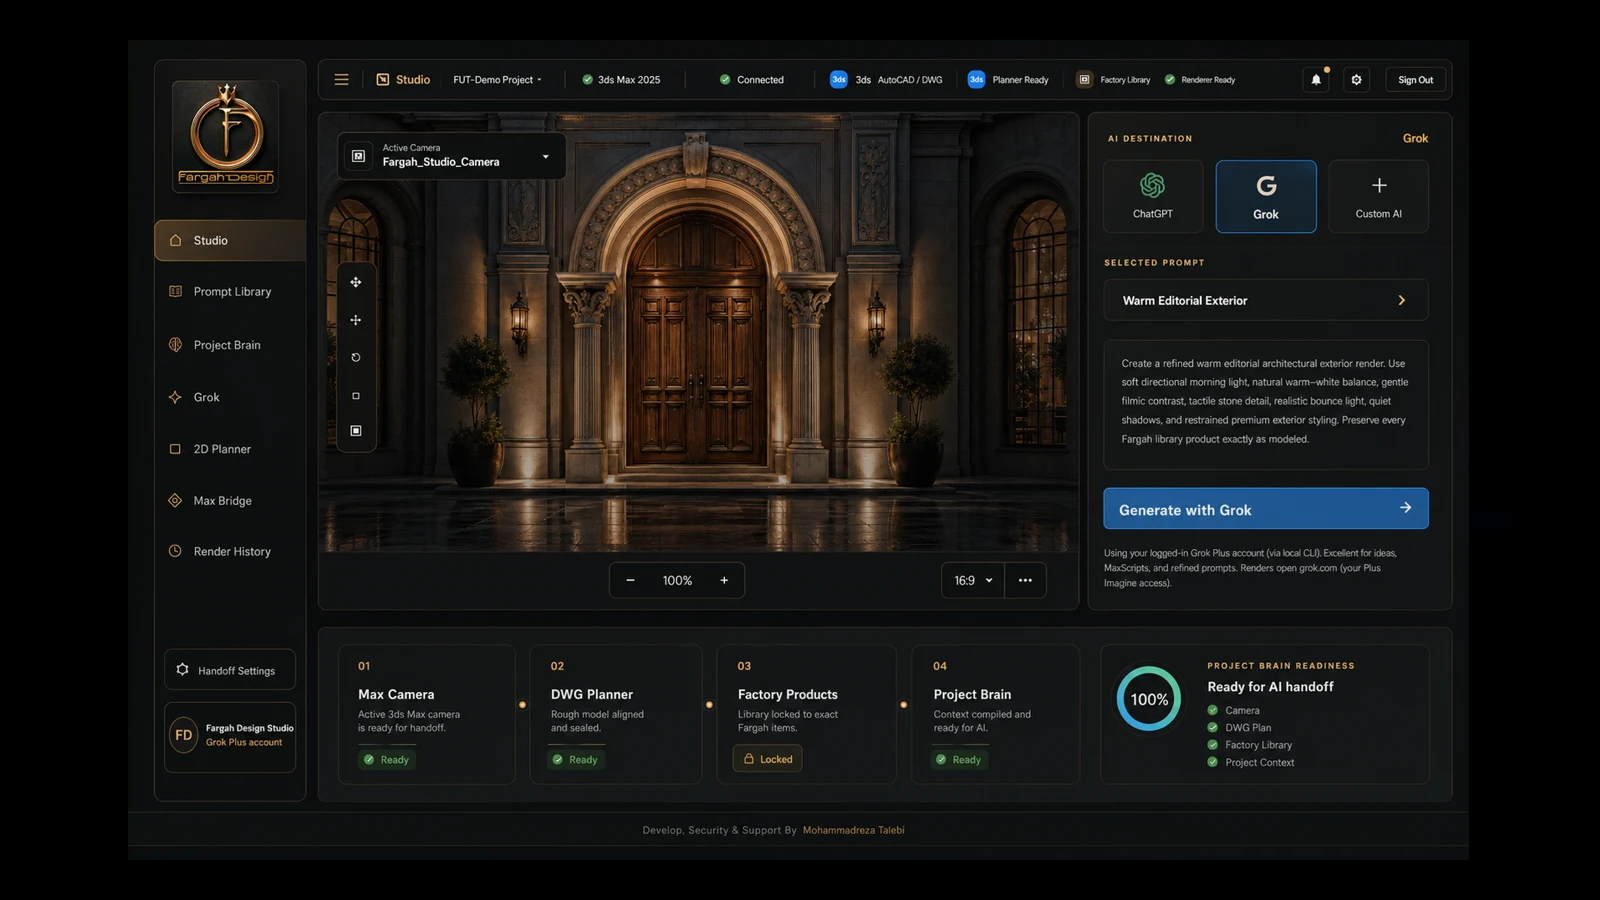Click Ready badge on DWG Planner card
The width and height of the screenshot is (1600, 900).
[576, 760]
